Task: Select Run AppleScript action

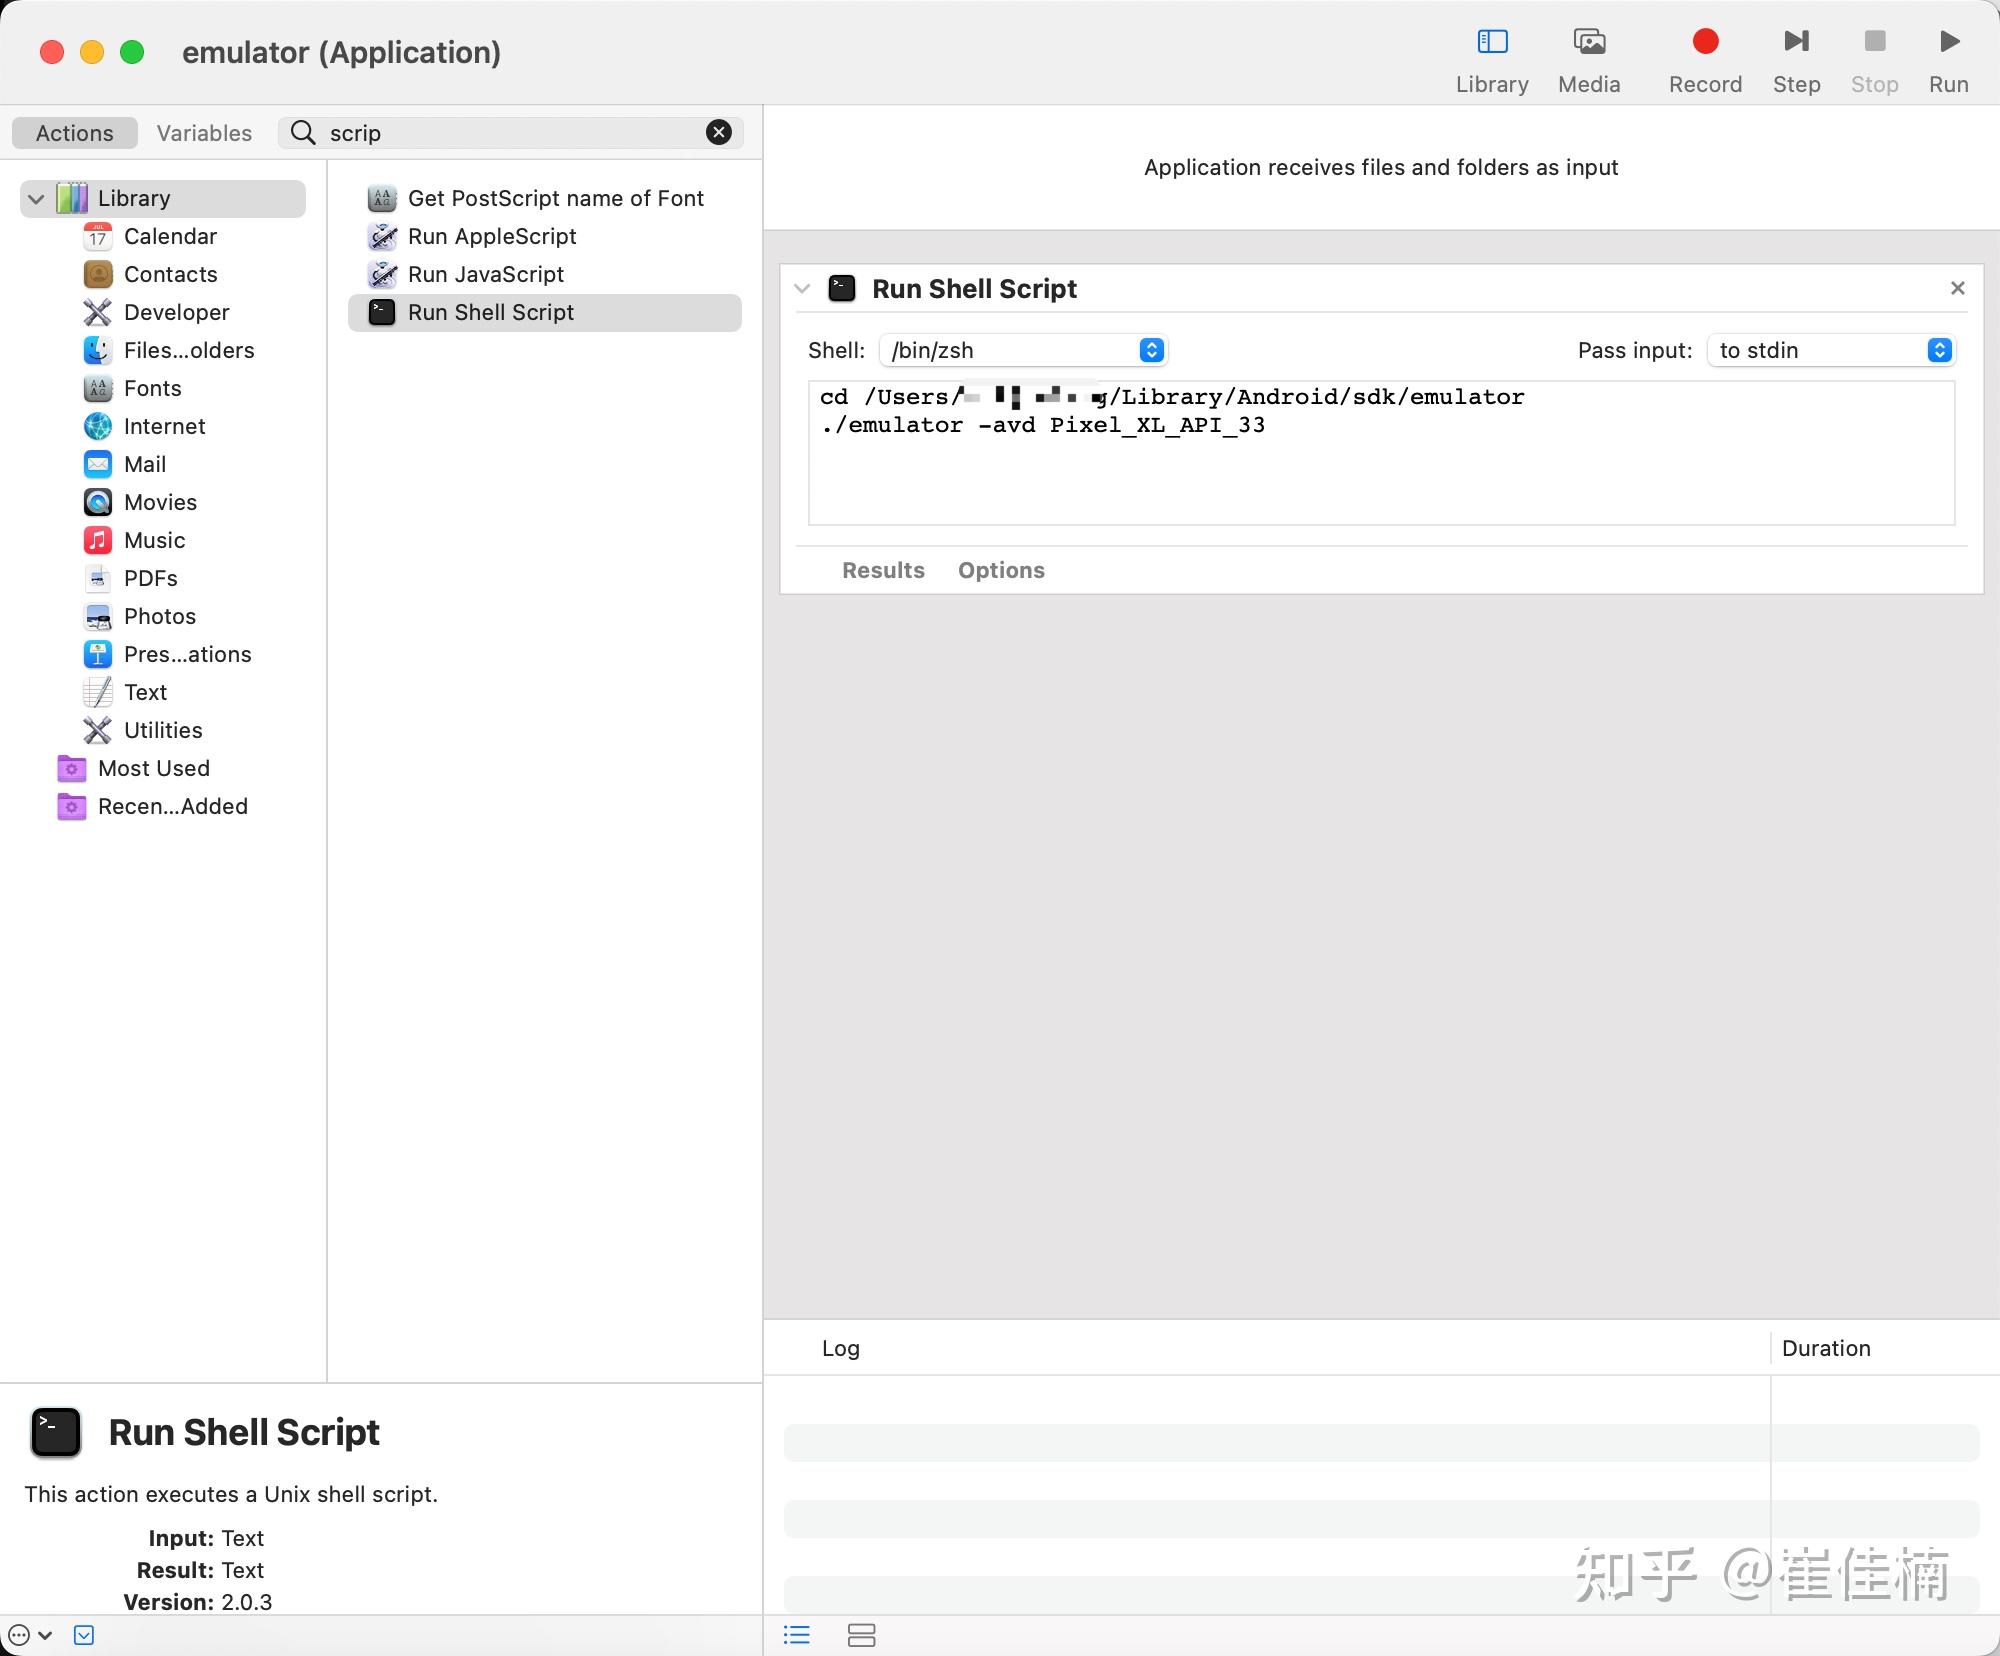Action: [x=492, y=237]
